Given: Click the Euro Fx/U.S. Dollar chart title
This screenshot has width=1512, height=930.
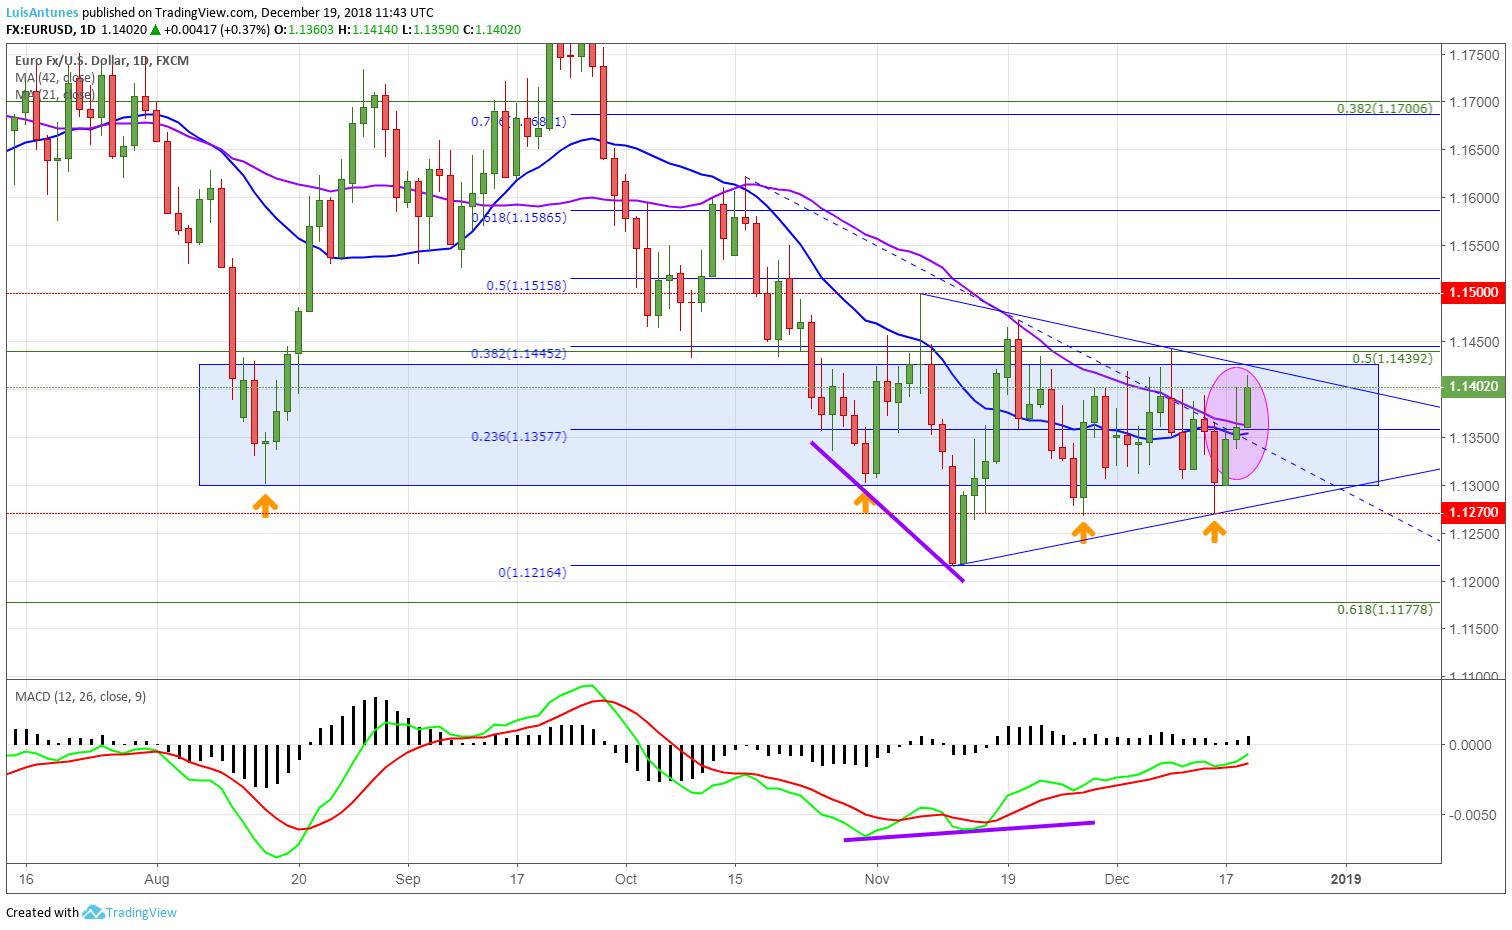Looking at the screenshot, I should (102, 60).
